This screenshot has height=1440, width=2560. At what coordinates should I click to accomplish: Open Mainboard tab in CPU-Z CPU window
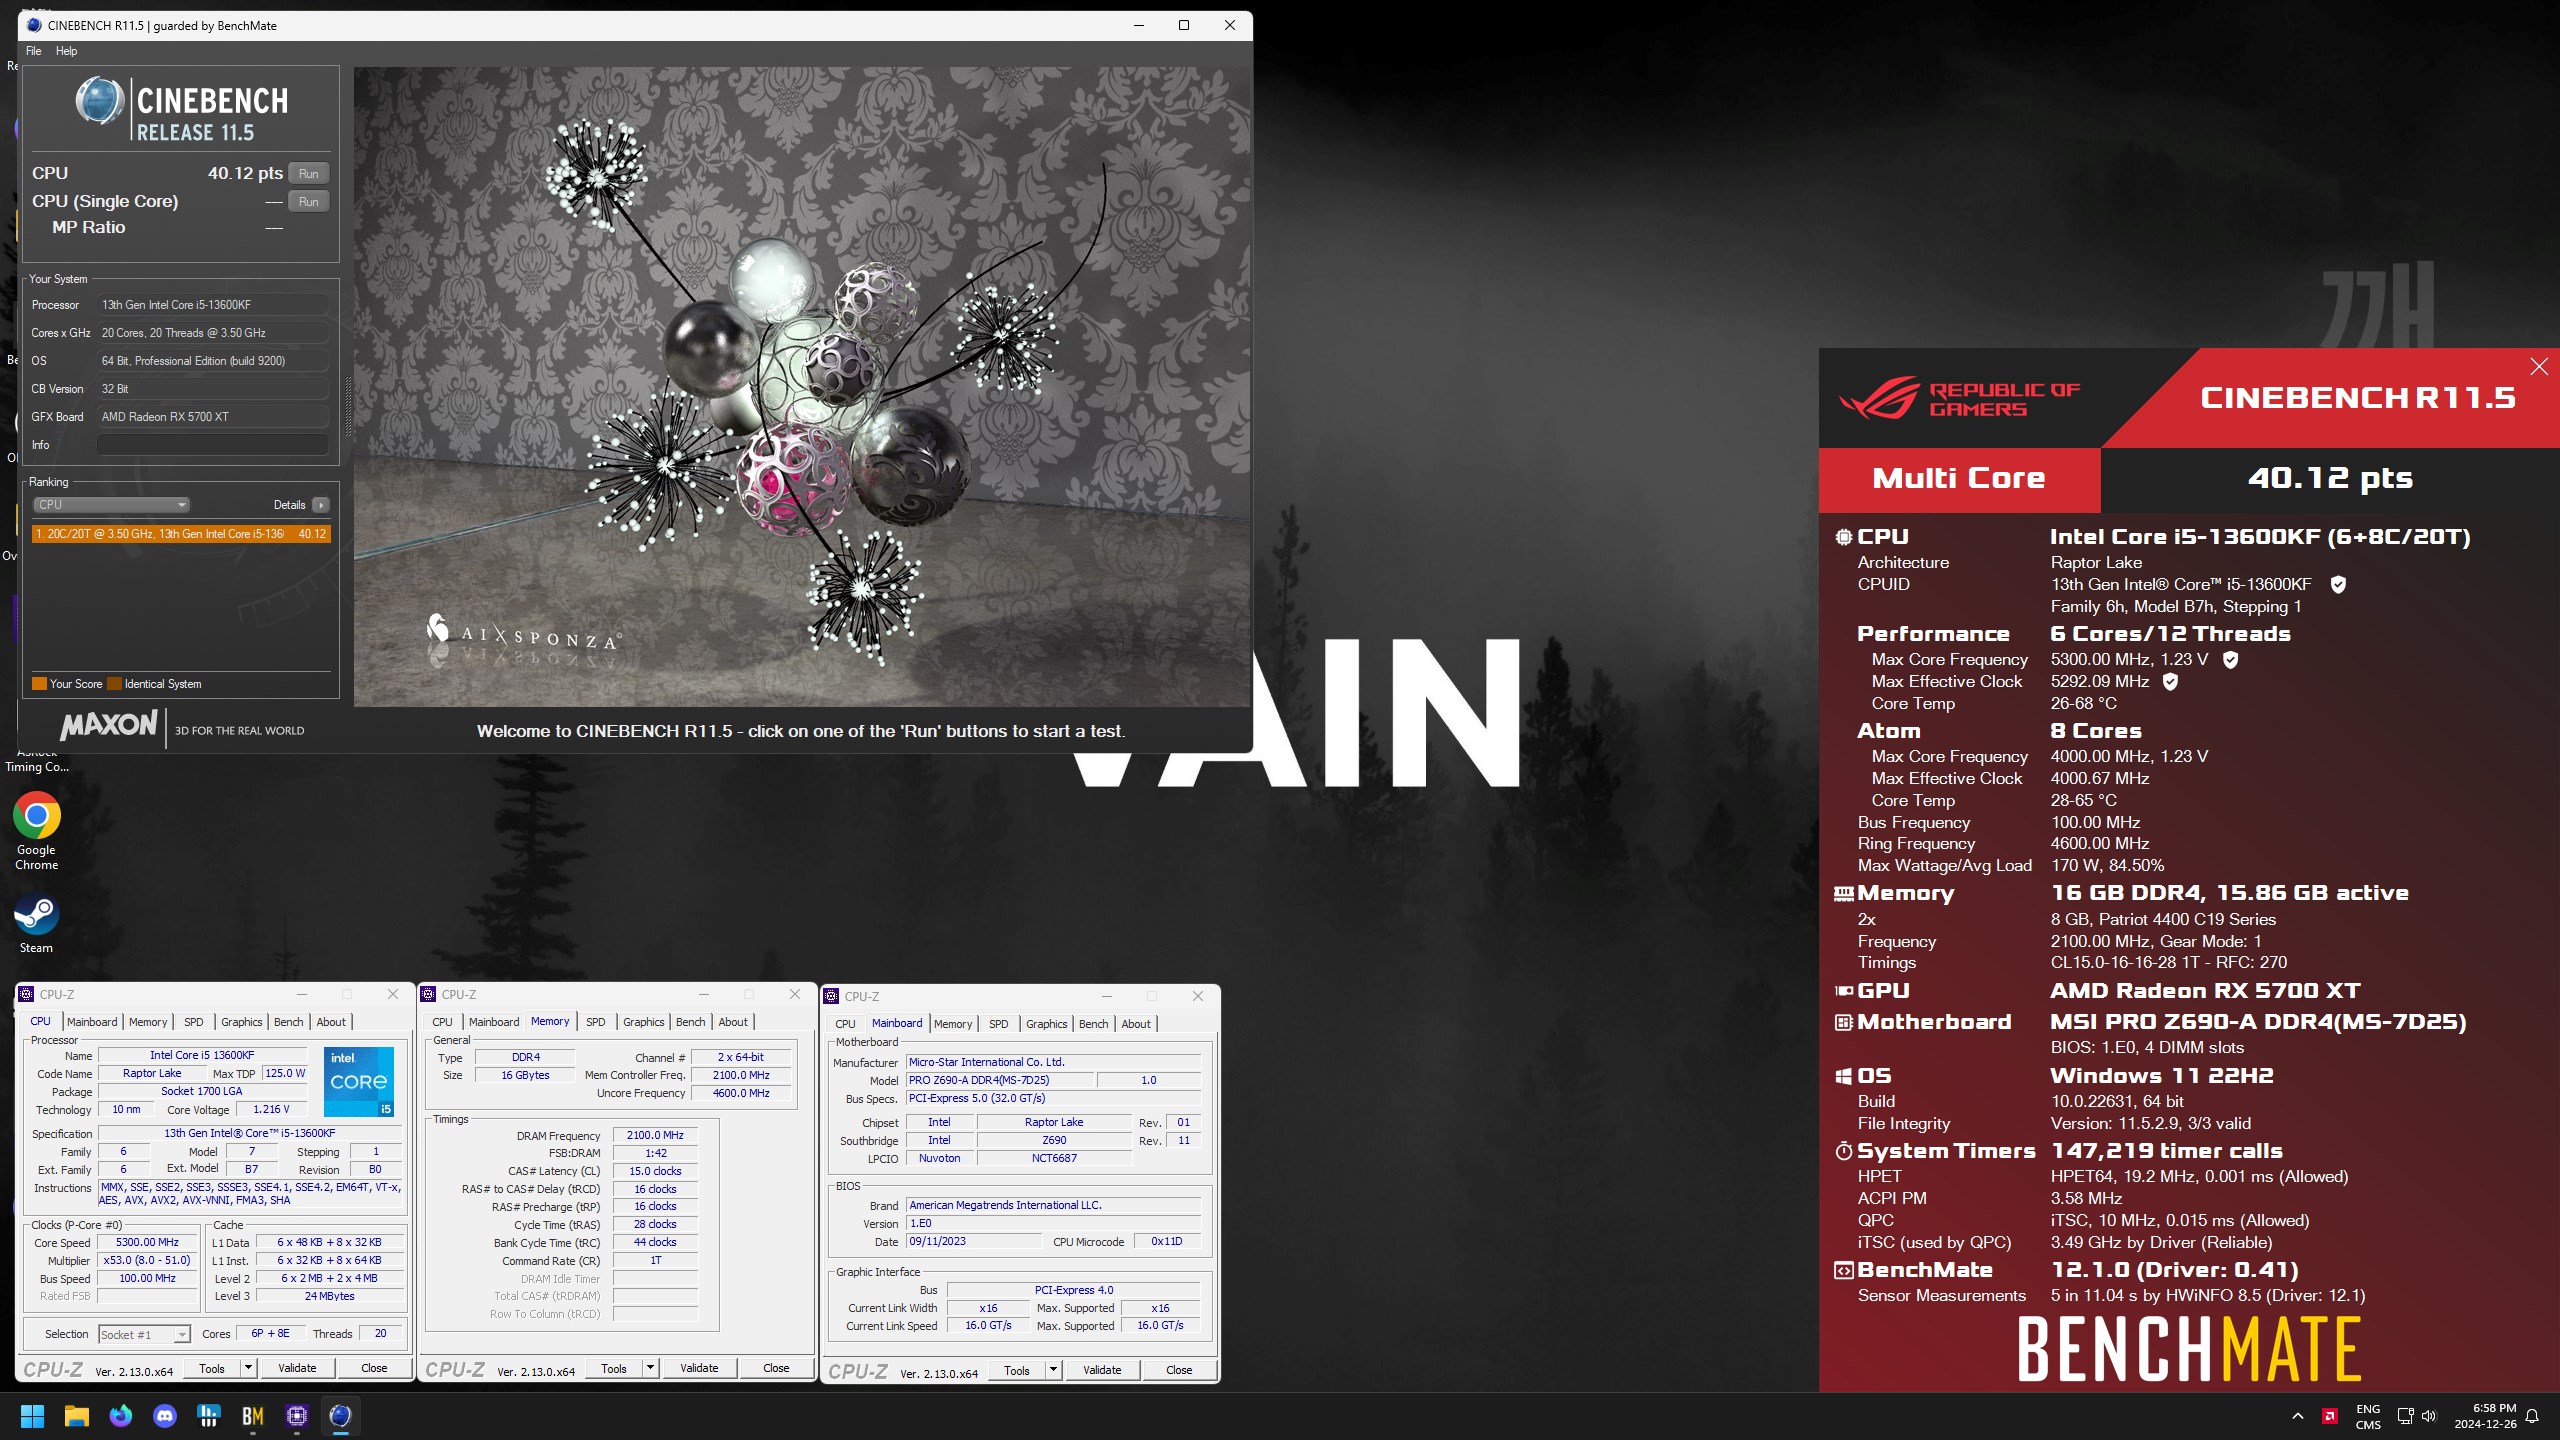pos(92,1022)
